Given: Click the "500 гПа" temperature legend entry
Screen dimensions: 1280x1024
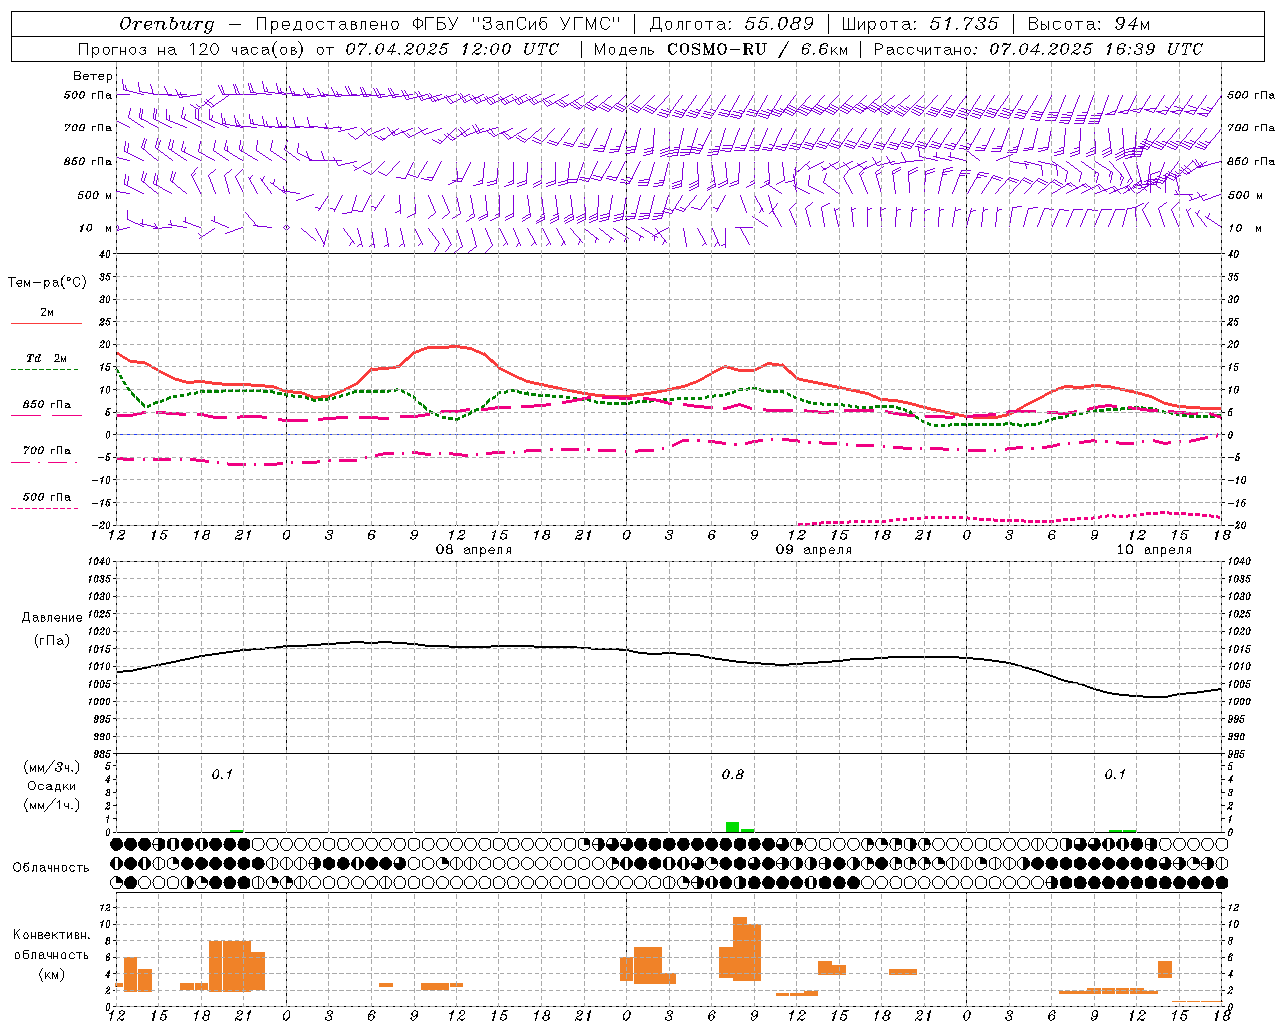Looking at the screenshot, I should [46, 500].
